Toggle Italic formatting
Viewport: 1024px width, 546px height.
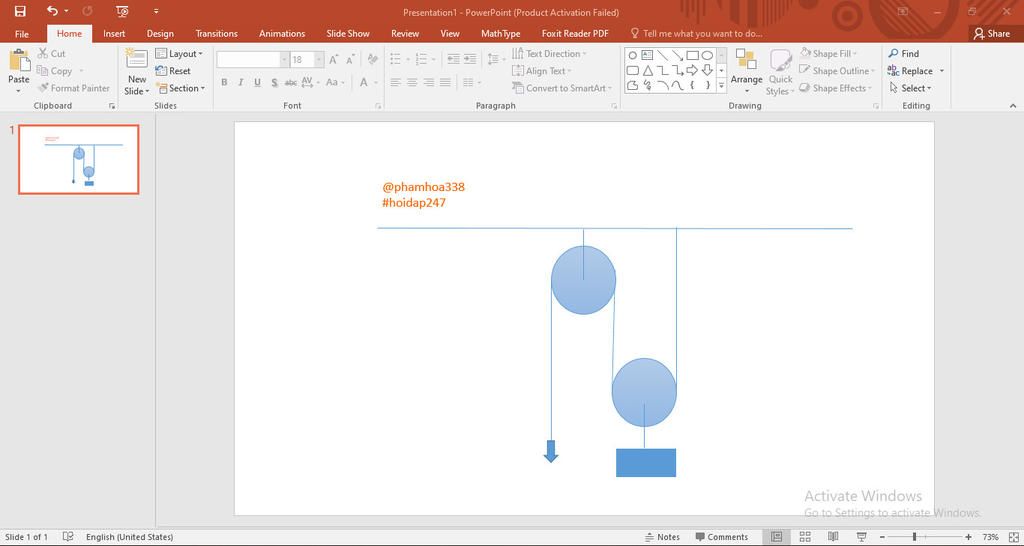pos(240,82)
